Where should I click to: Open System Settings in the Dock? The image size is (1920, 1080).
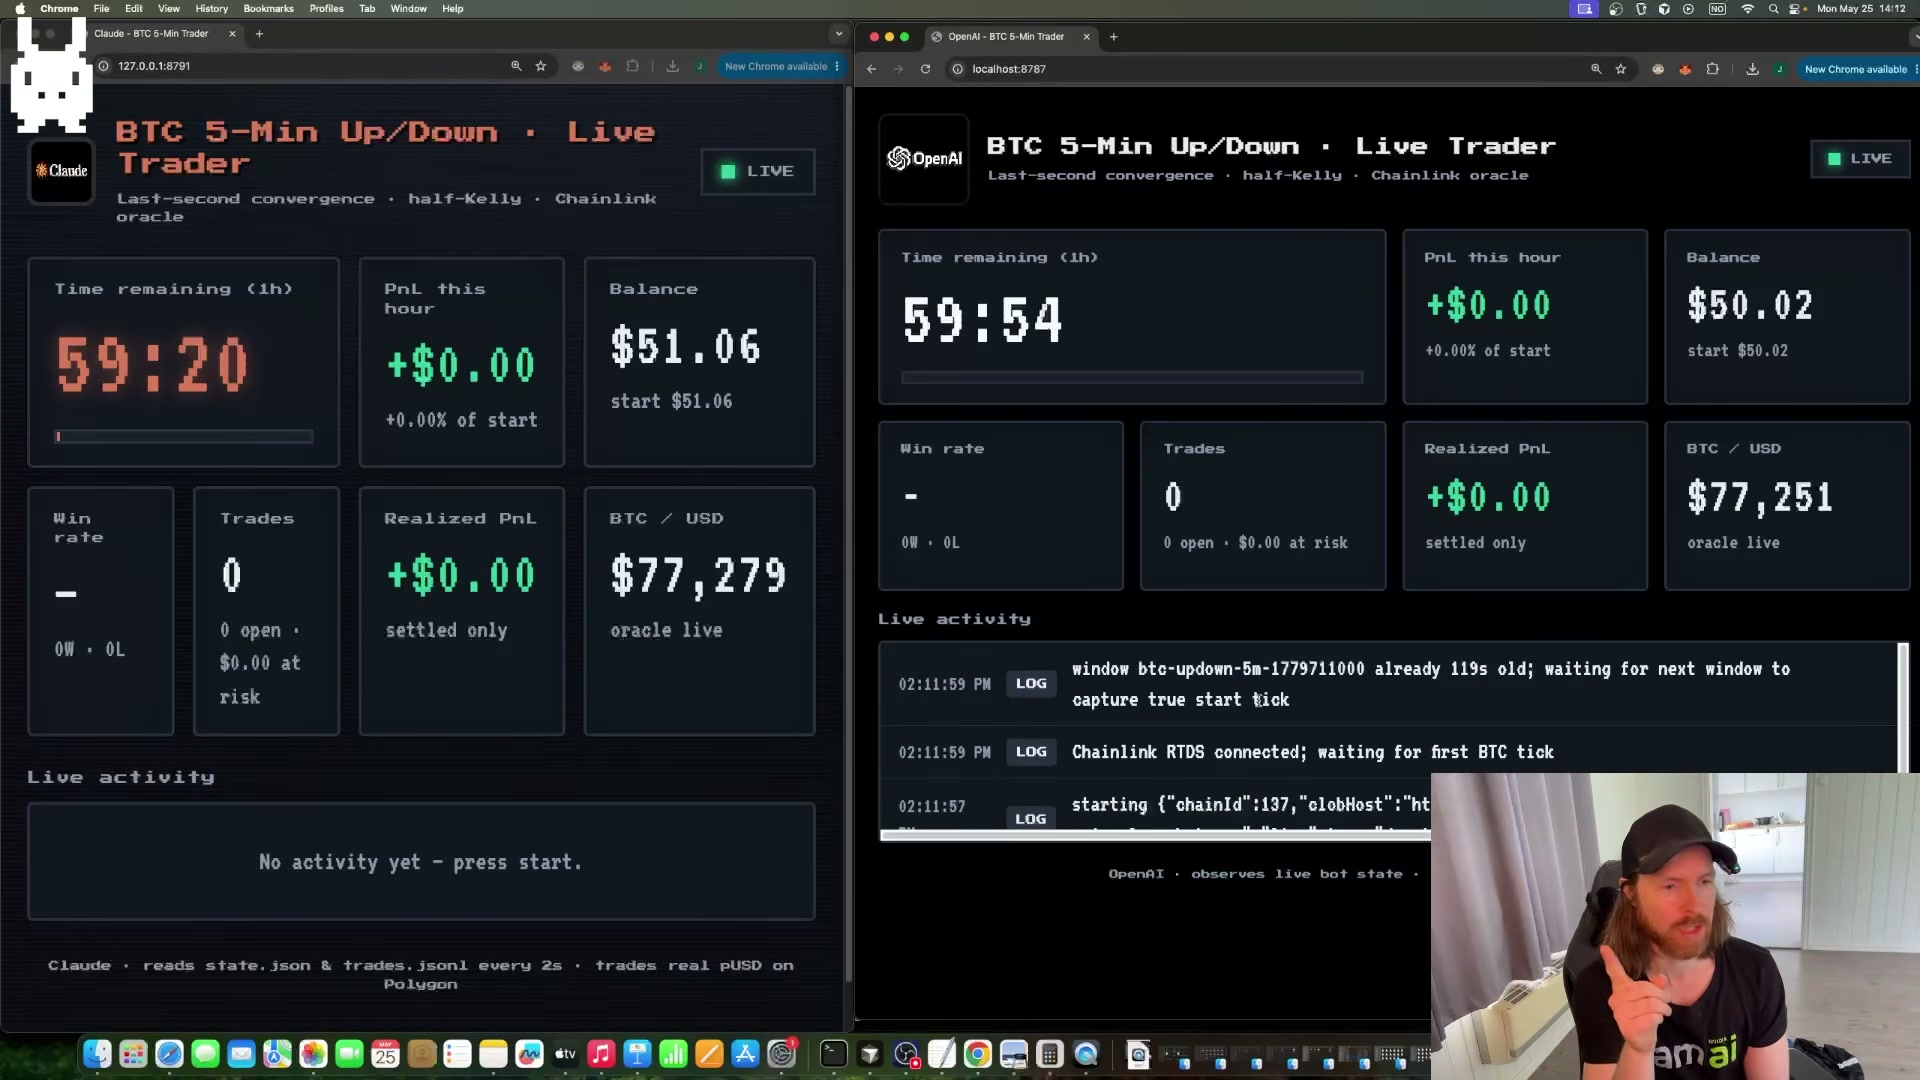[781, 1053]
